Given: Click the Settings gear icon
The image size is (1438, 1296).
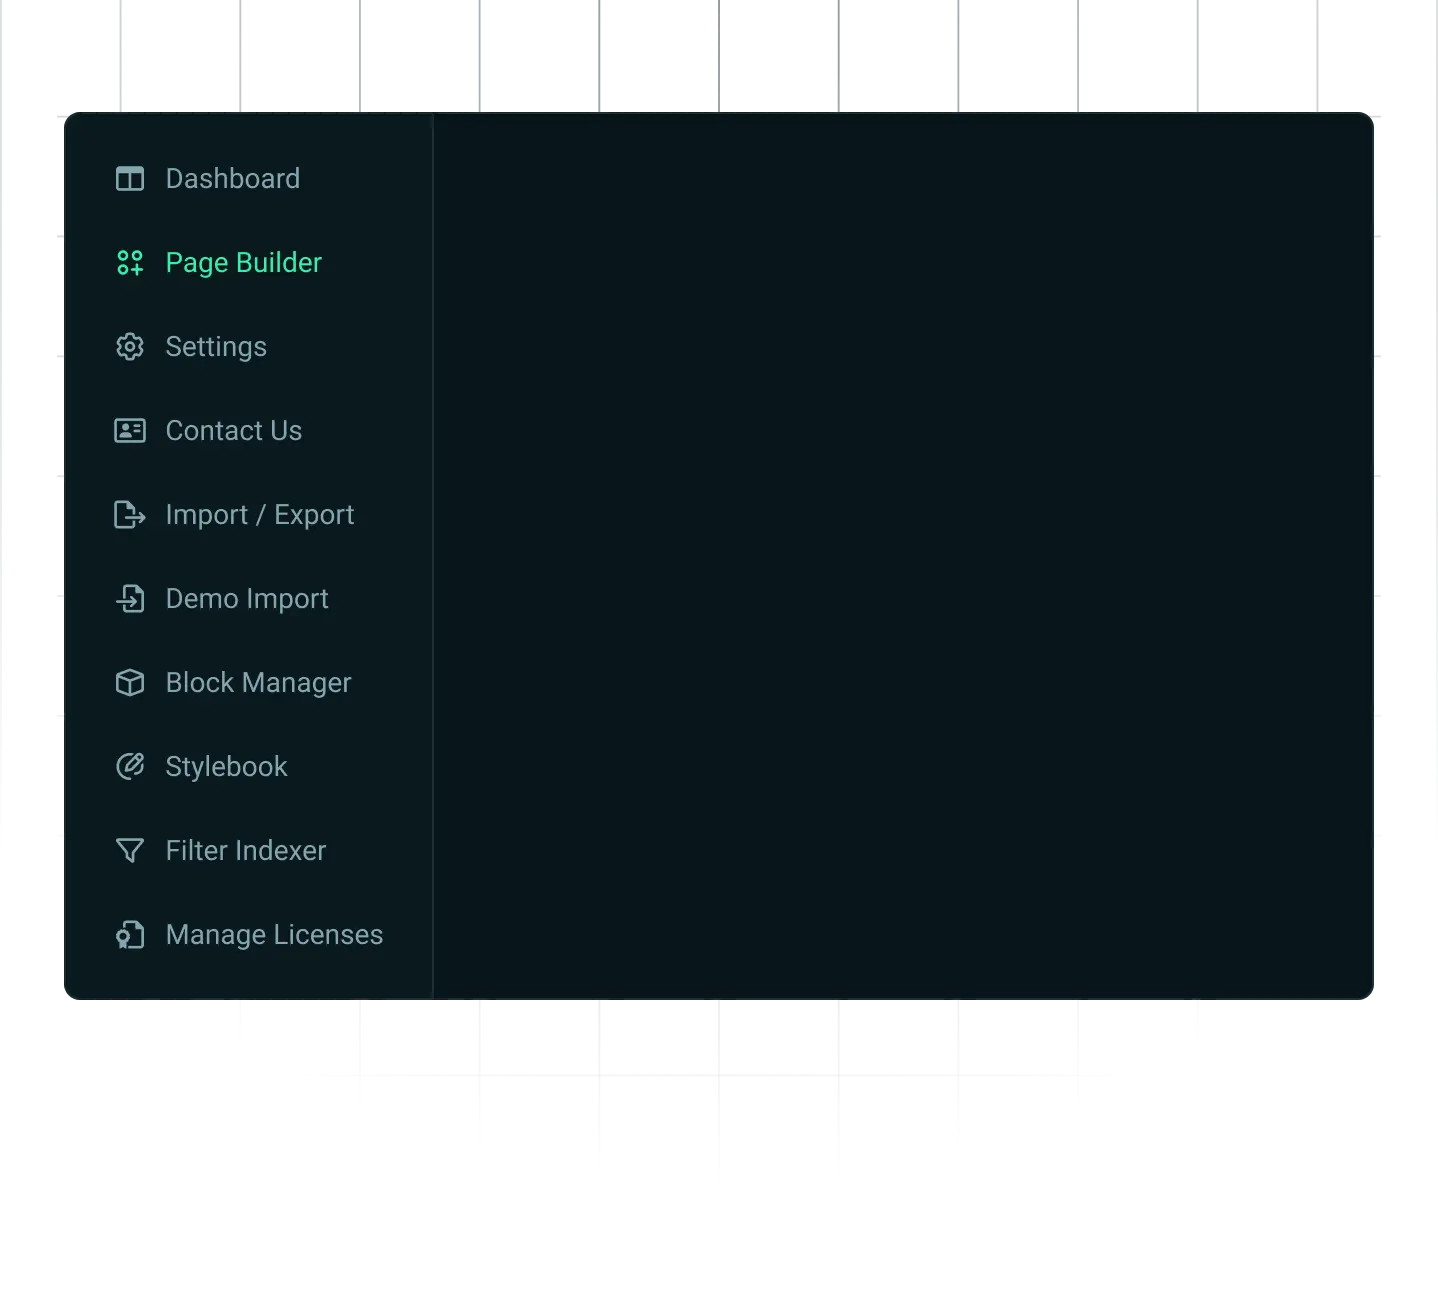Looking at the screenshot, I should (x=130, y=347).
